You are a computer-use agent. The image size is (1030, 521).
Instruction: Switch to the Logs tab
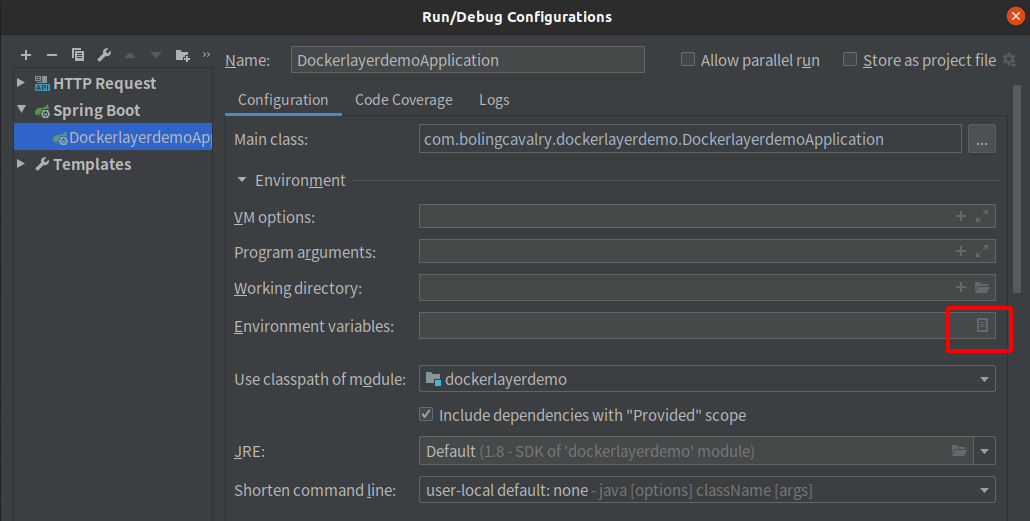point(494,100)
